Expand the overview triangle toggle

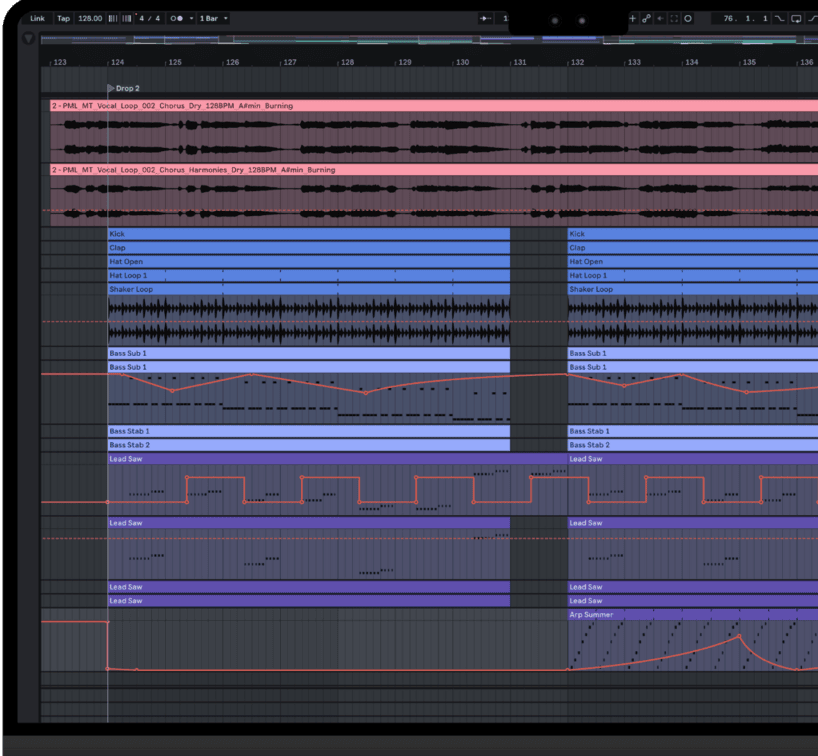(x=28, y=39)
